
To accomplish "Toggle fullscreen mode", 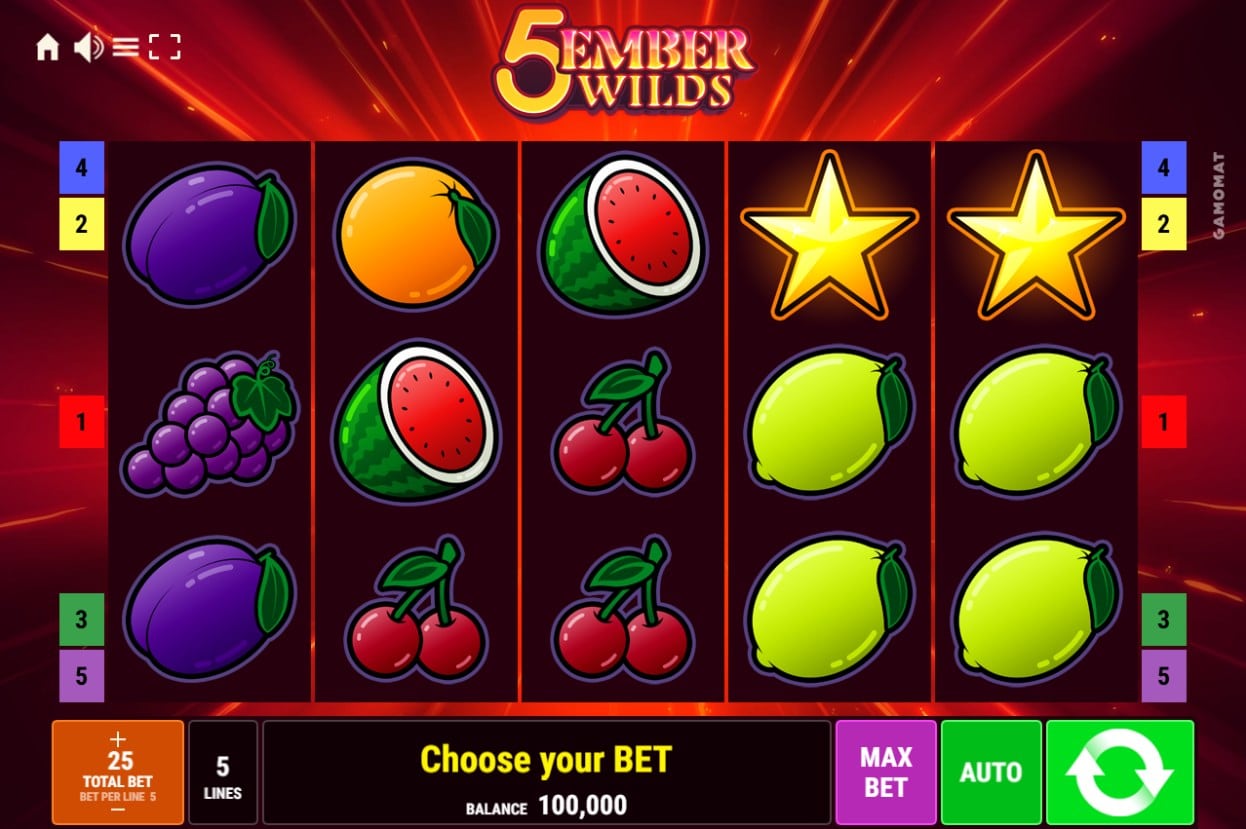I will pyautogui.click(x=165, y=47).
